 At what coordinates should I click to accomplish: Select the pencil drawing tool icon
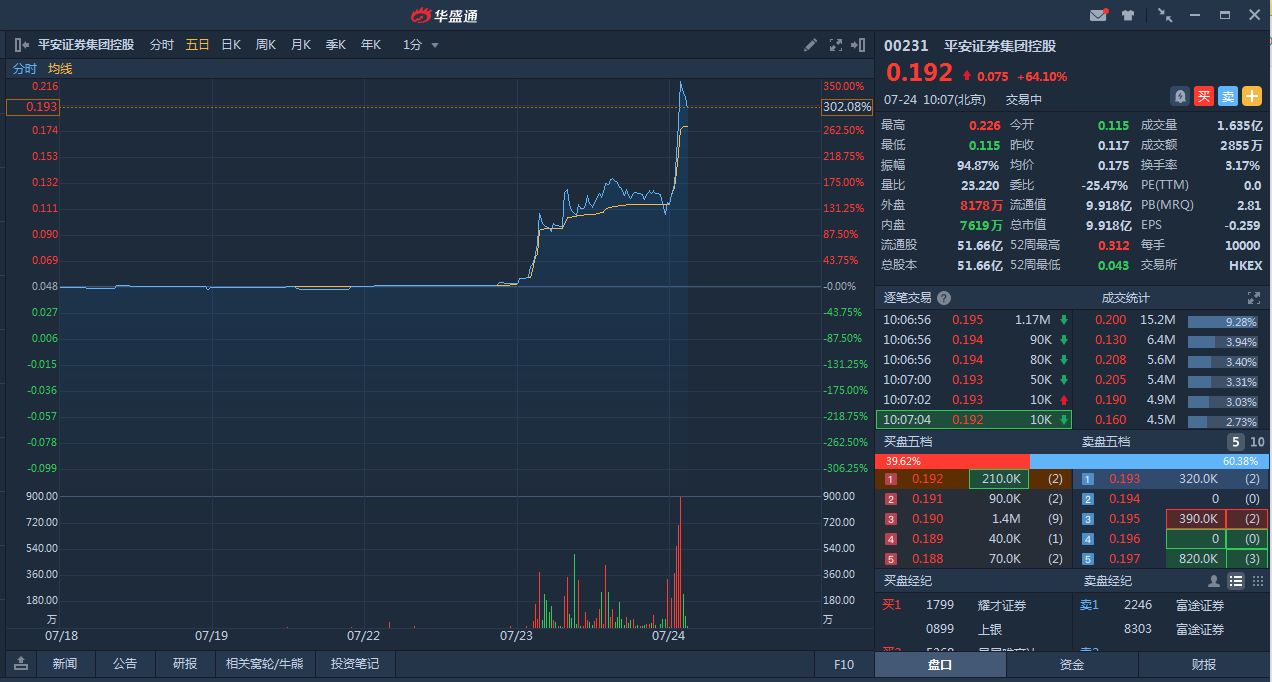811,45
